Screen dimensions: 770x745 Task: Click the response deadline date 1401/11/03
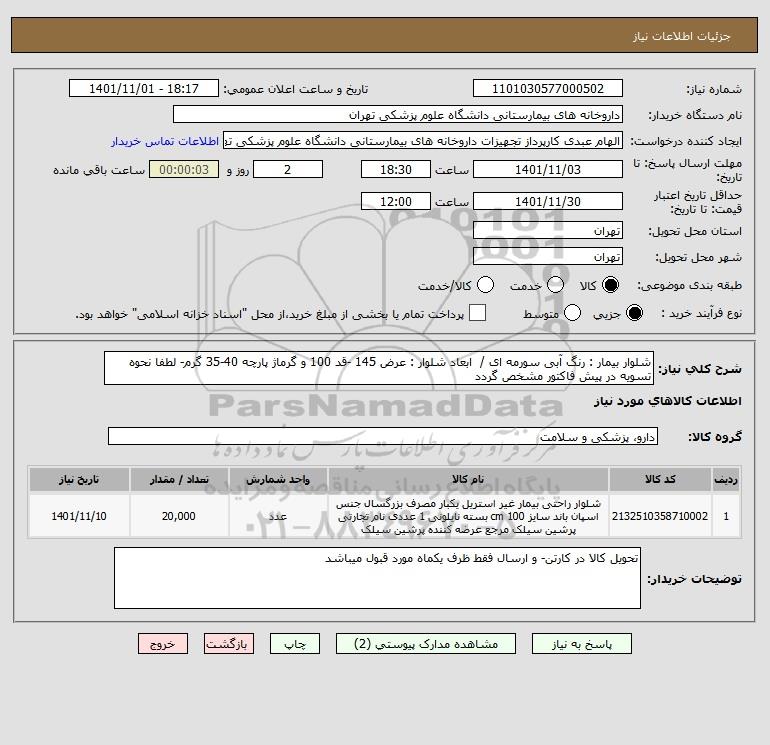coord(548,169)
